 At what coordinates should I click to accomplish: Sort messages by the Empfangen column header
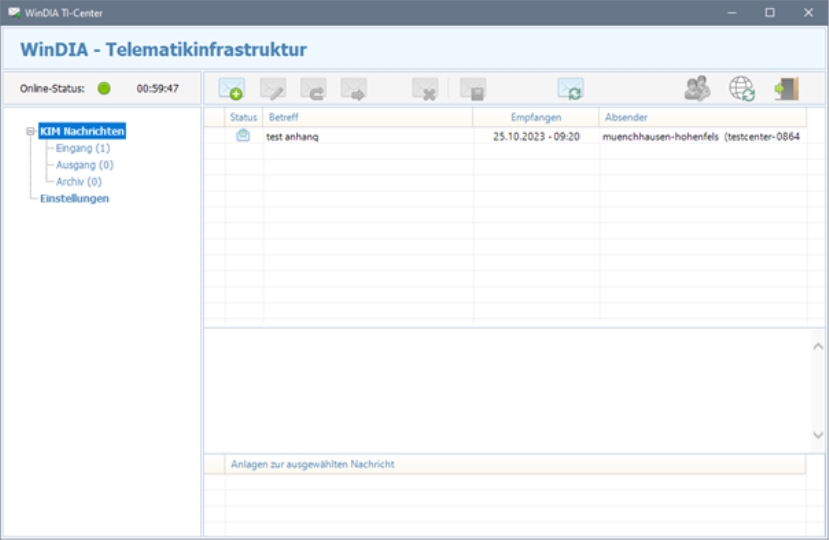click(536, 117)
